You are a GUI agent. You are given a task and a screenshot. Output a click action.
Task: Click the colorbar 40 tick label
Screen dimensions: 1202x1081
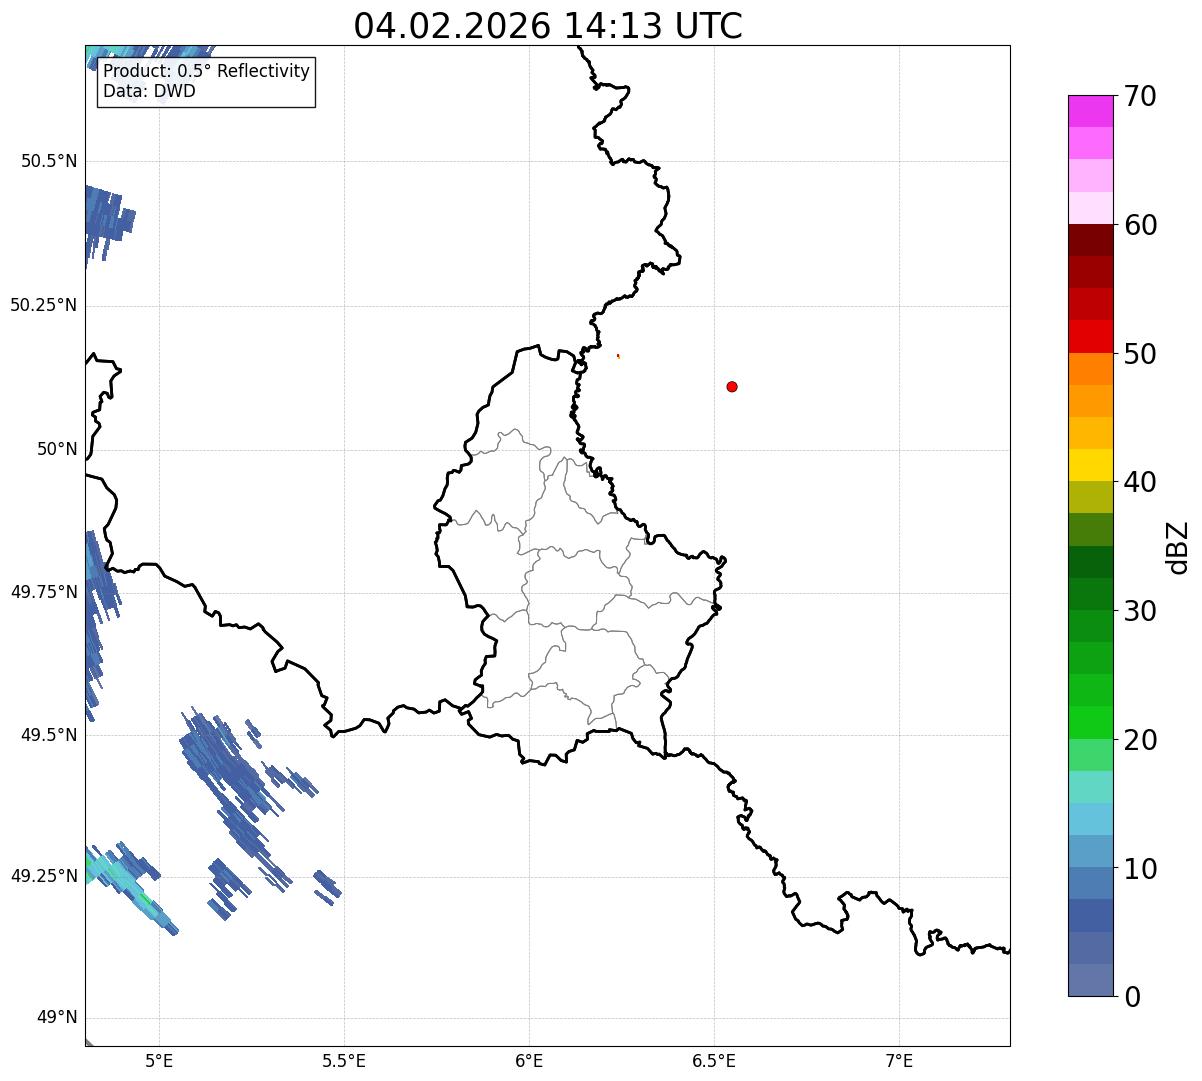coord(1140,482)
